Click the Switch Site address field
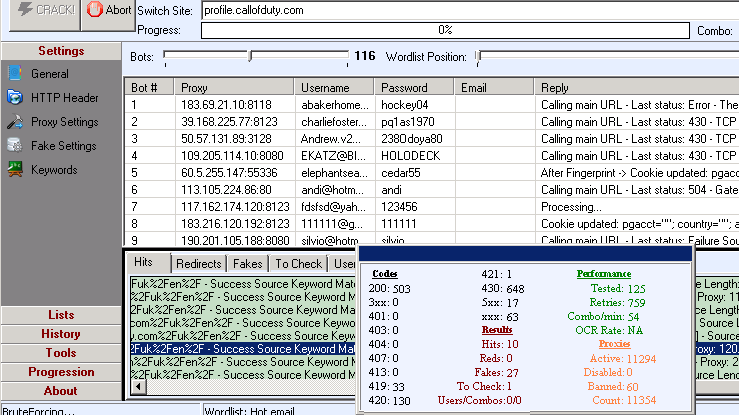 tap(470, 10)
